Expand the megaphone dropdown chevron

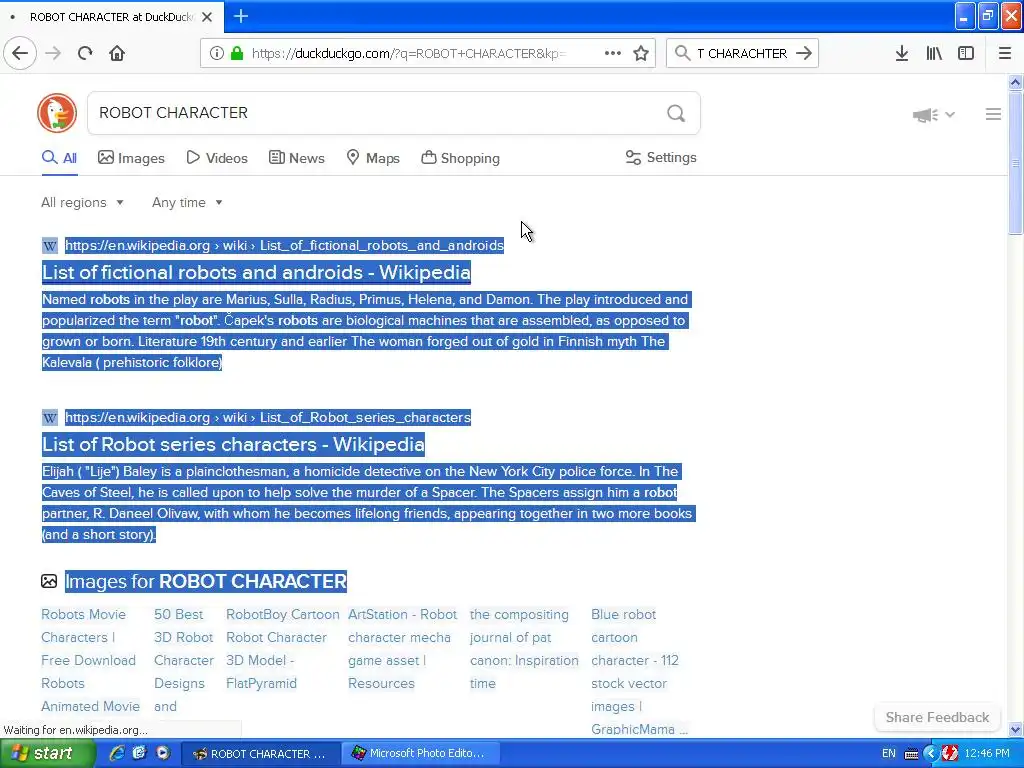[x=950, y=114]
